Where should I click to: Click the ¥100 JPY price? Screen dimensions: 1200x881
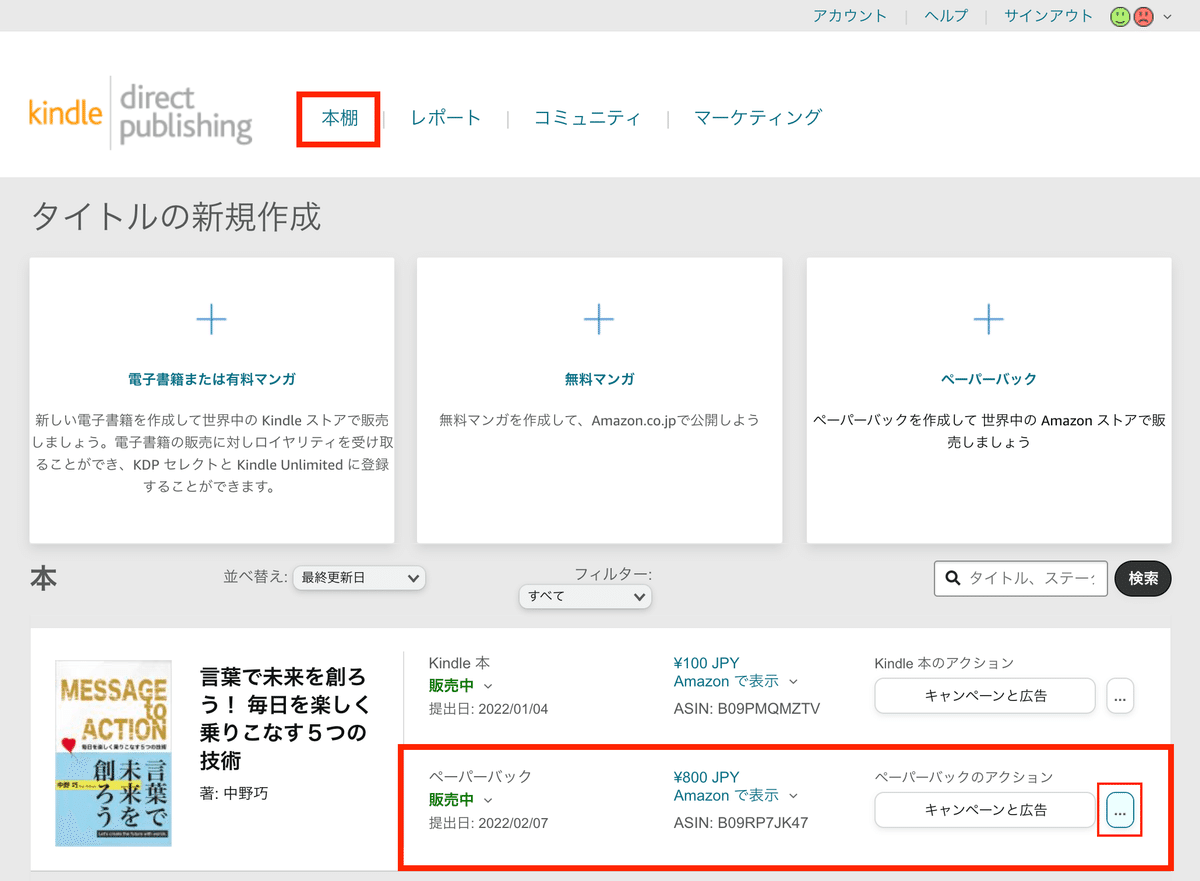tap(706, 663)
